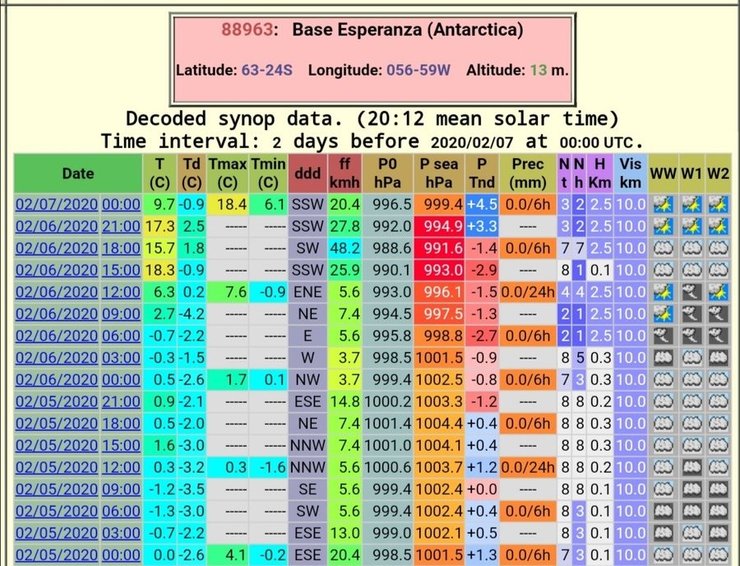Open the 02/05/2020 18:00 date link

coord(77,424)
